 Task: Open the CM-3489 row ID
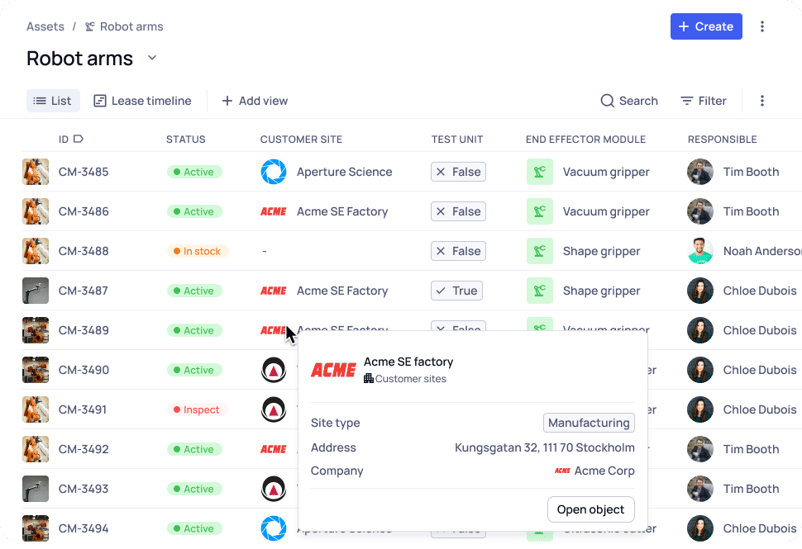coord(83,331)
